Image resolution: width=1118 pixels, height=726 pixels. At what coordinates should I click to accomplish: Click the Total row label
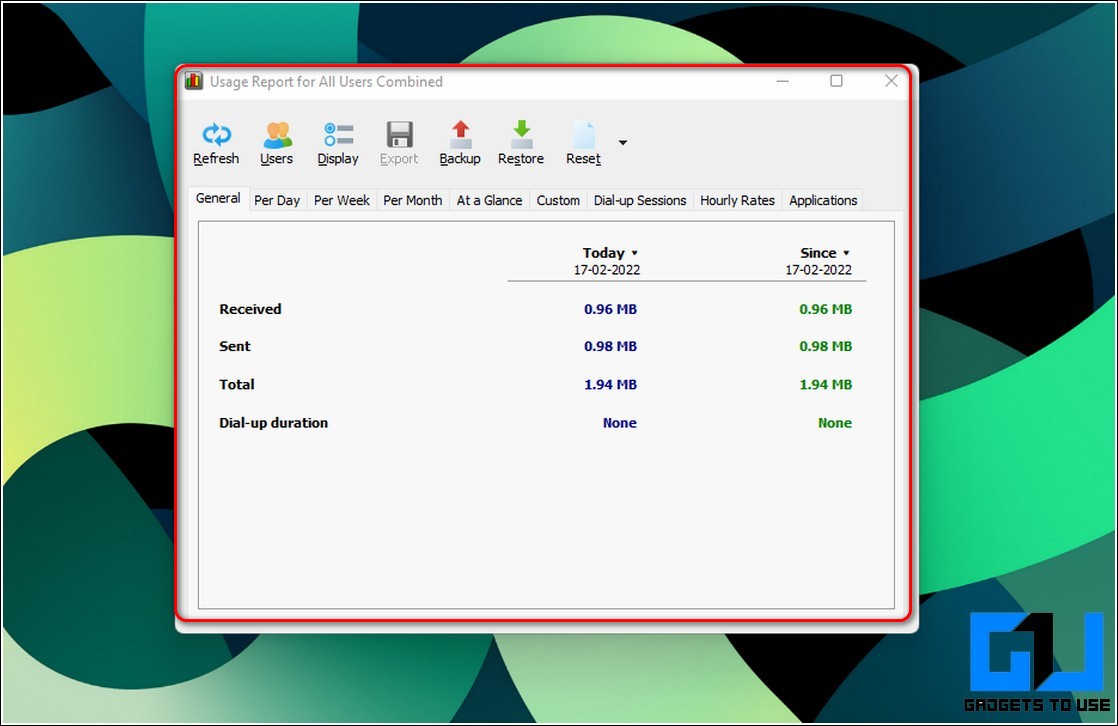click(x=237, y=384)
